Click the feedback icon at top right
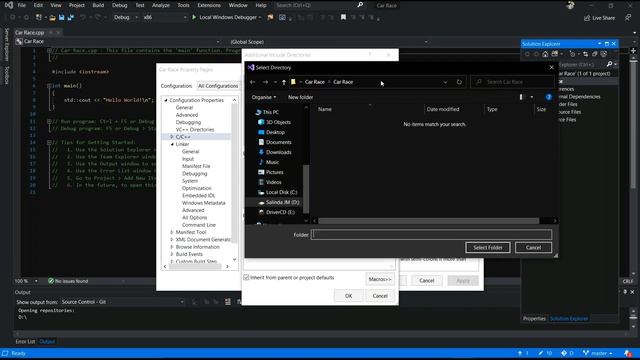The width and height of the screenshot is (640, 360). click(x=627, y=18)
